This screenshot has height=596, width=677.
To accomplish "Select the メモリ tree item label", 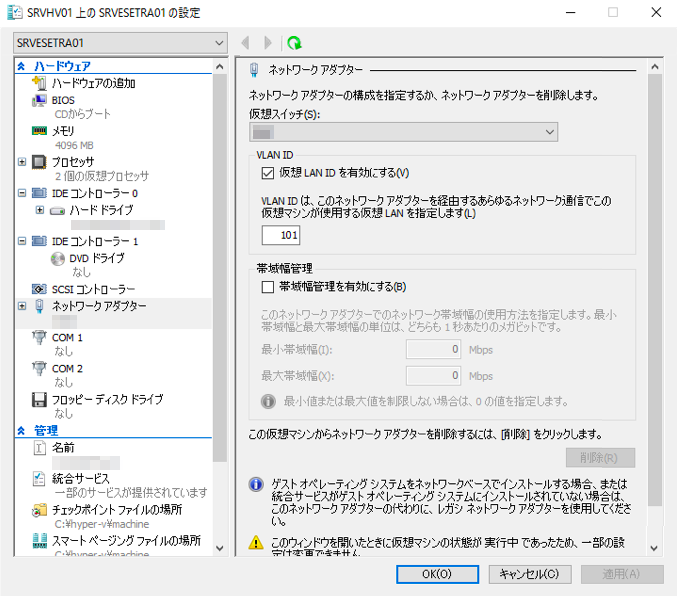I will [63, 131].
